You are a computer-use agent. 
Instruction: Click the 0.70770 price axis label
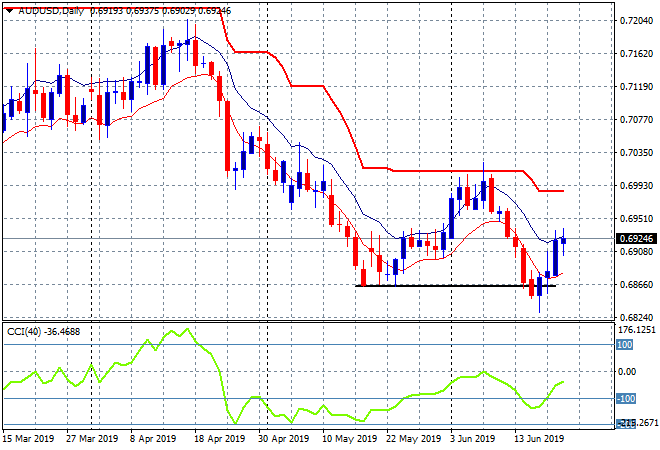click(x=636, y=120)
